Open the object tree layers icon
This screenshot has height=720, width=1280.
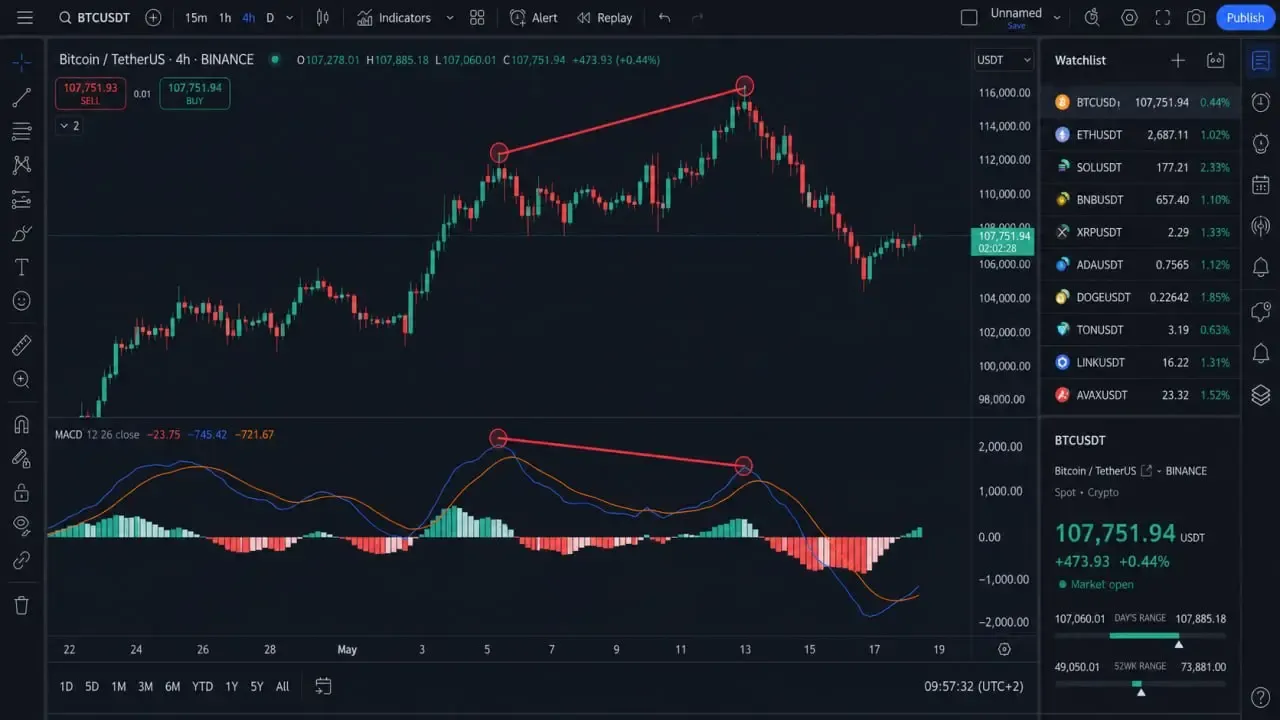(1261, 394)
